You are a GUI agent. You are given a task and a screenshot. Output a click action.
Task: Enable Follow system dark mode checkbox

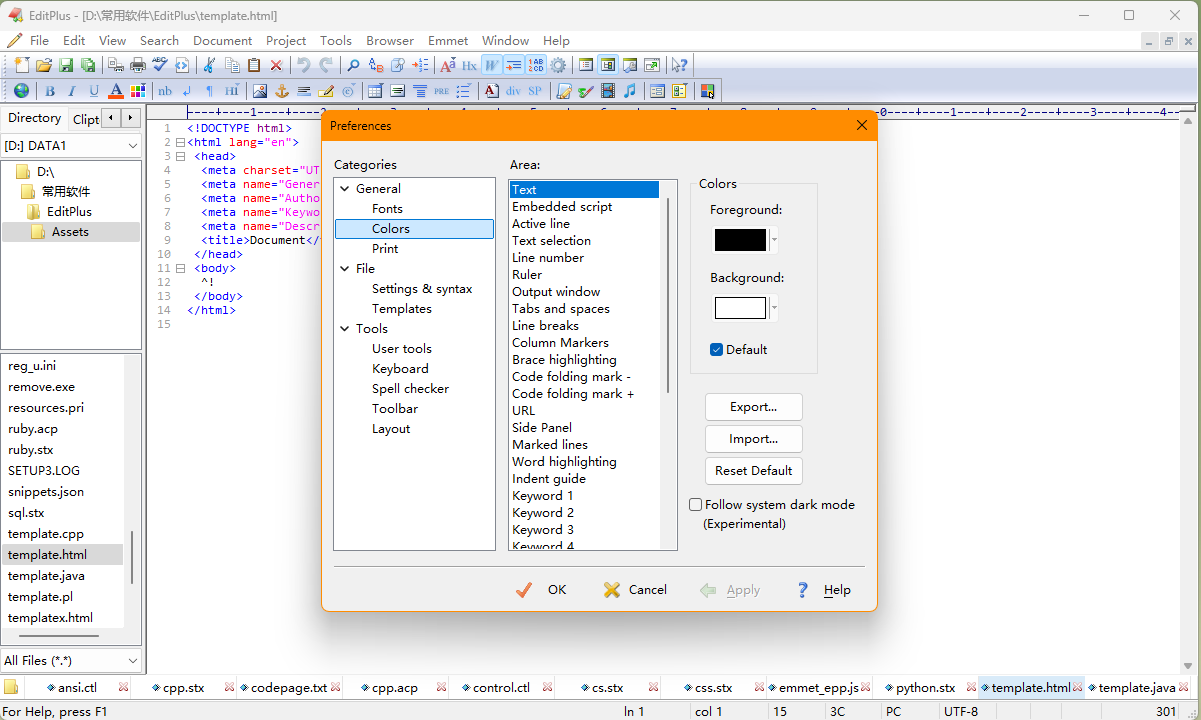tap(696, 505)
